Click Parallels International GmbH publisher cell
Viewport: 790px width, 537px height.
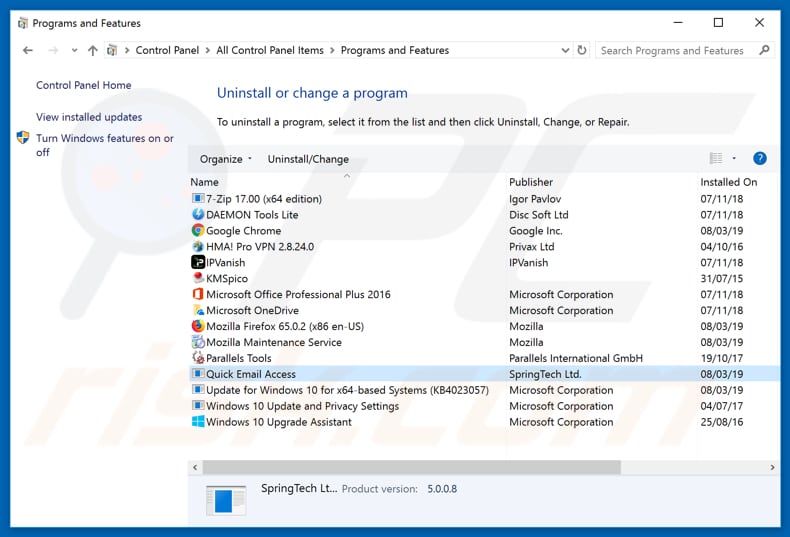pyautogui.click(x=576, y=358)
